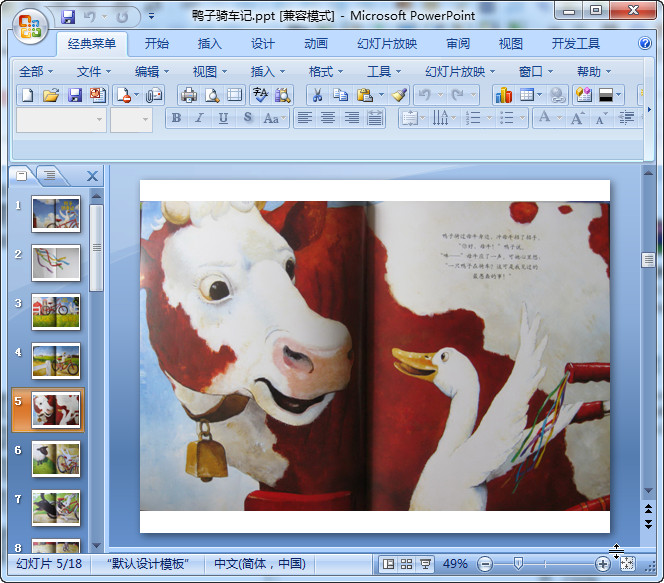Start slide show from status bar

[425, 564]
